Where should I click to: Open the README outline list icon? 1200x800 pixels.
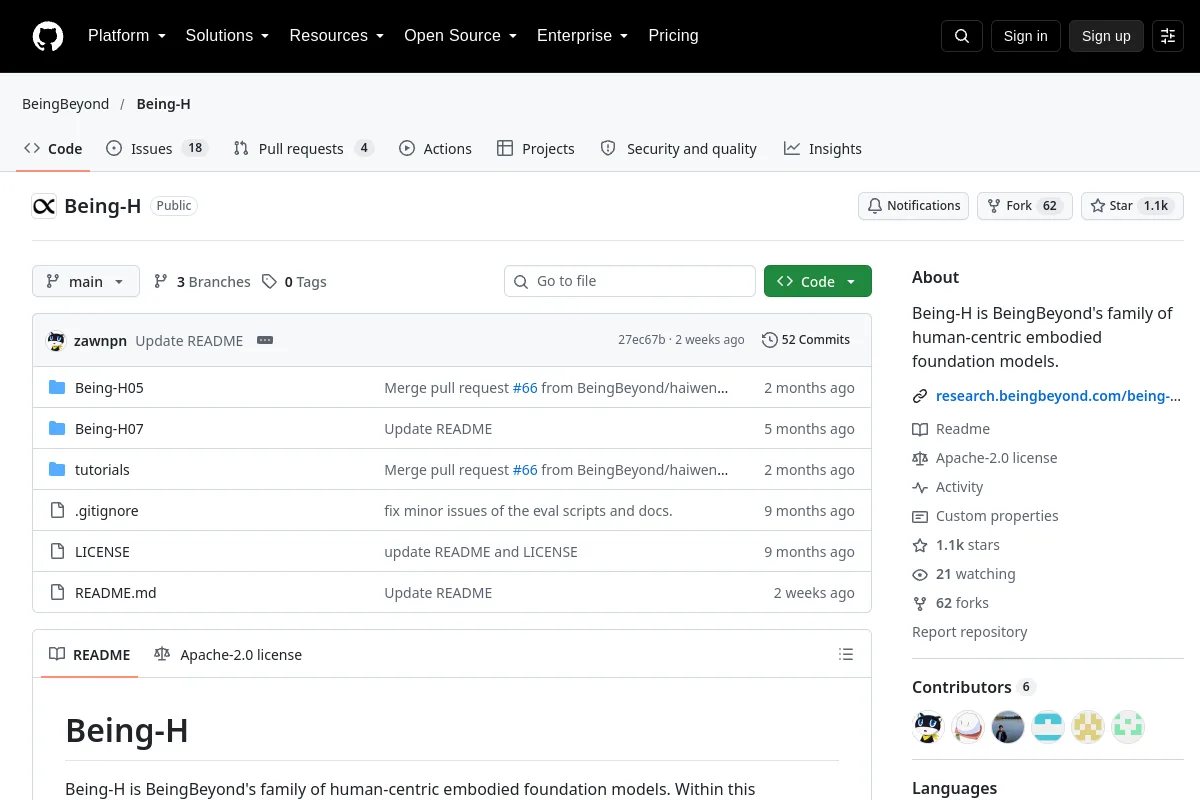coord(846,655)
